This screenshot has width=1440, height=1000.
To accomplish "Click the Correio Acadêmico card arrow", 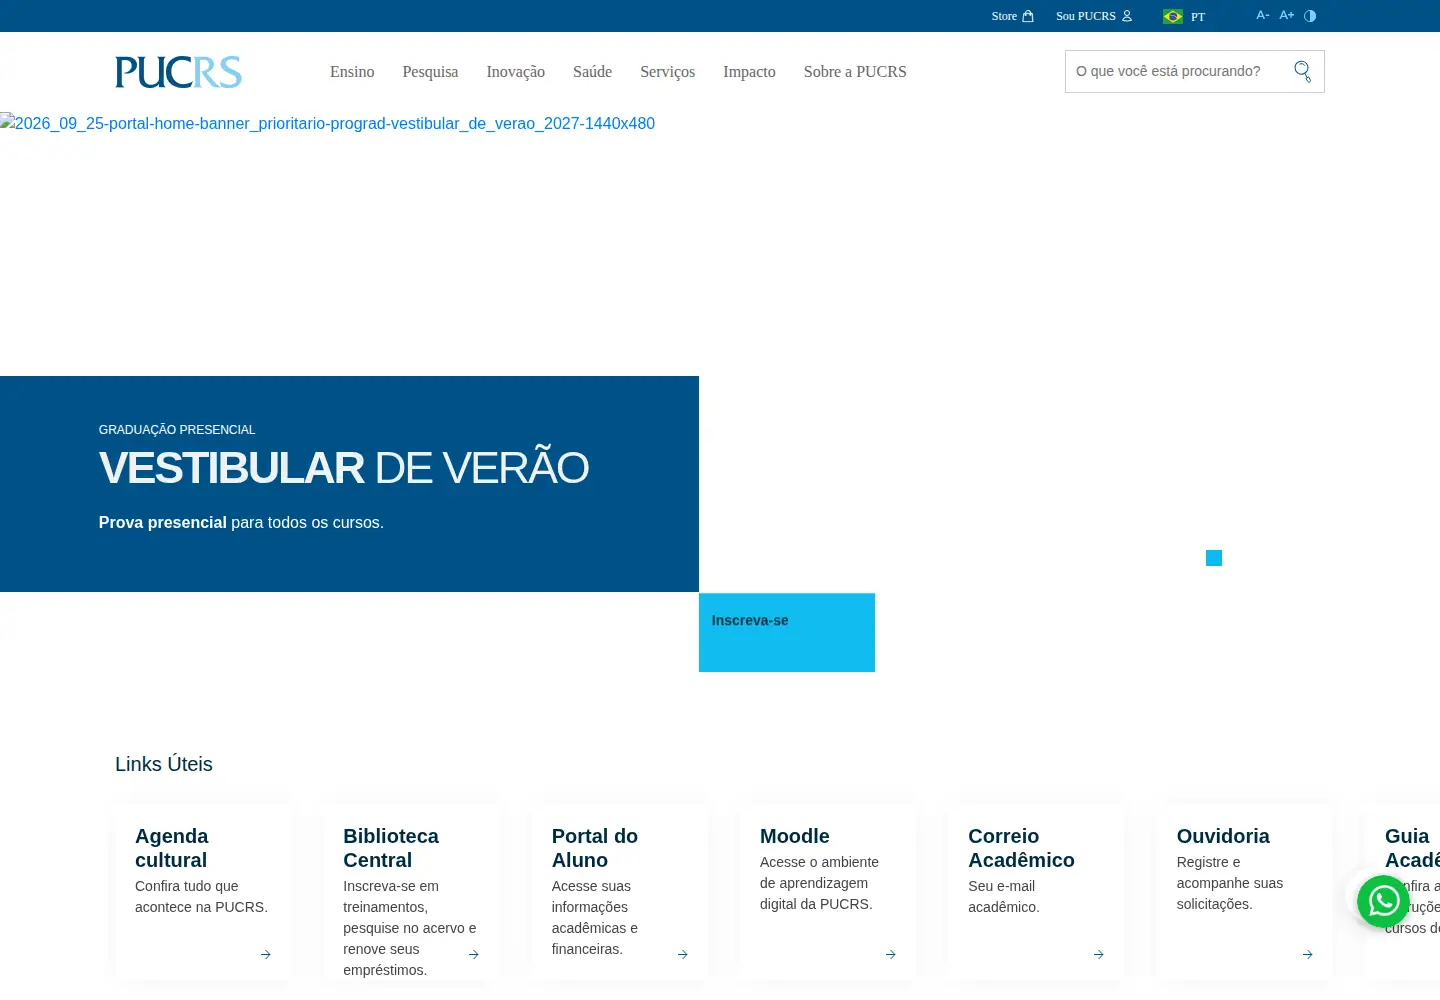I will pyautogui.click(x=1098, y=955).
